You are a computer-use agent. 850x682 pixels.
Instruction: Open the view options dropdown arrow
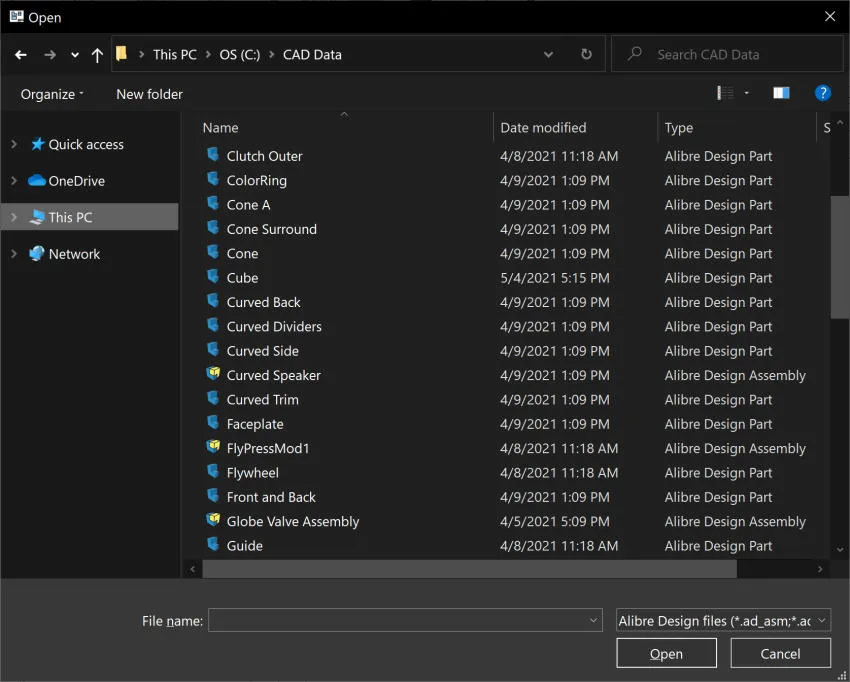click(x=746, y=93)
